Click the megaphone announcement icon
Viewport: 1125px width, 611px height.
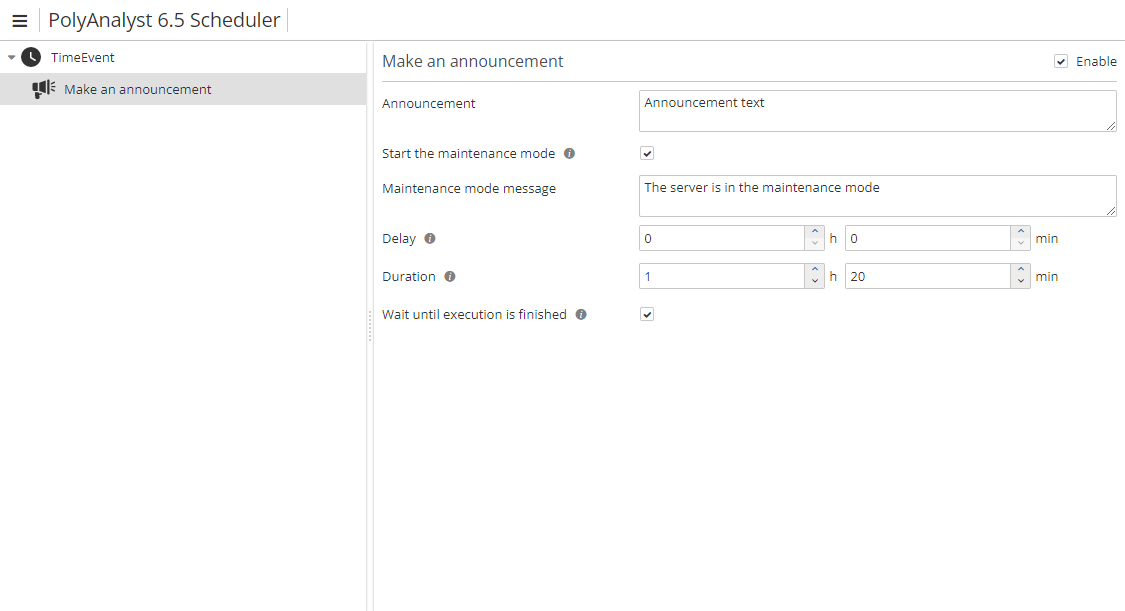point(43,89)
